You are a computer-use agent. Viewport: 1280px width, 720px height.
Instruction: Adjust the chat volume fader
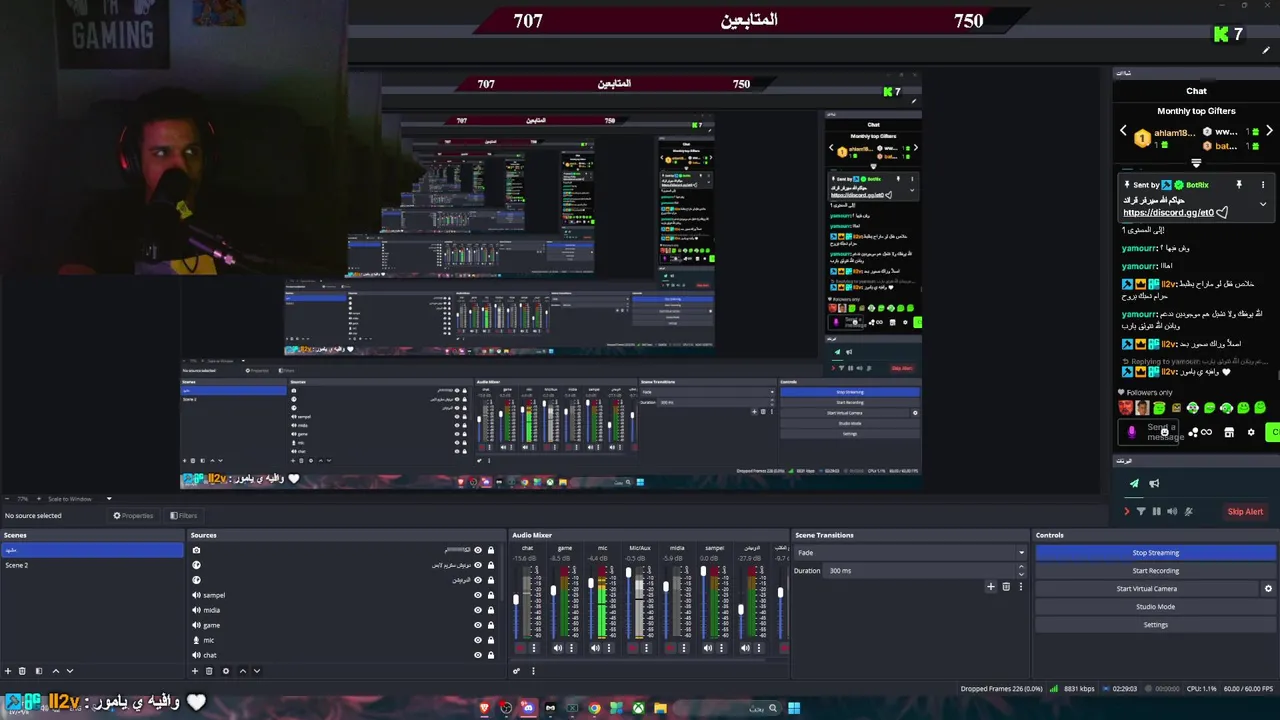516,600
